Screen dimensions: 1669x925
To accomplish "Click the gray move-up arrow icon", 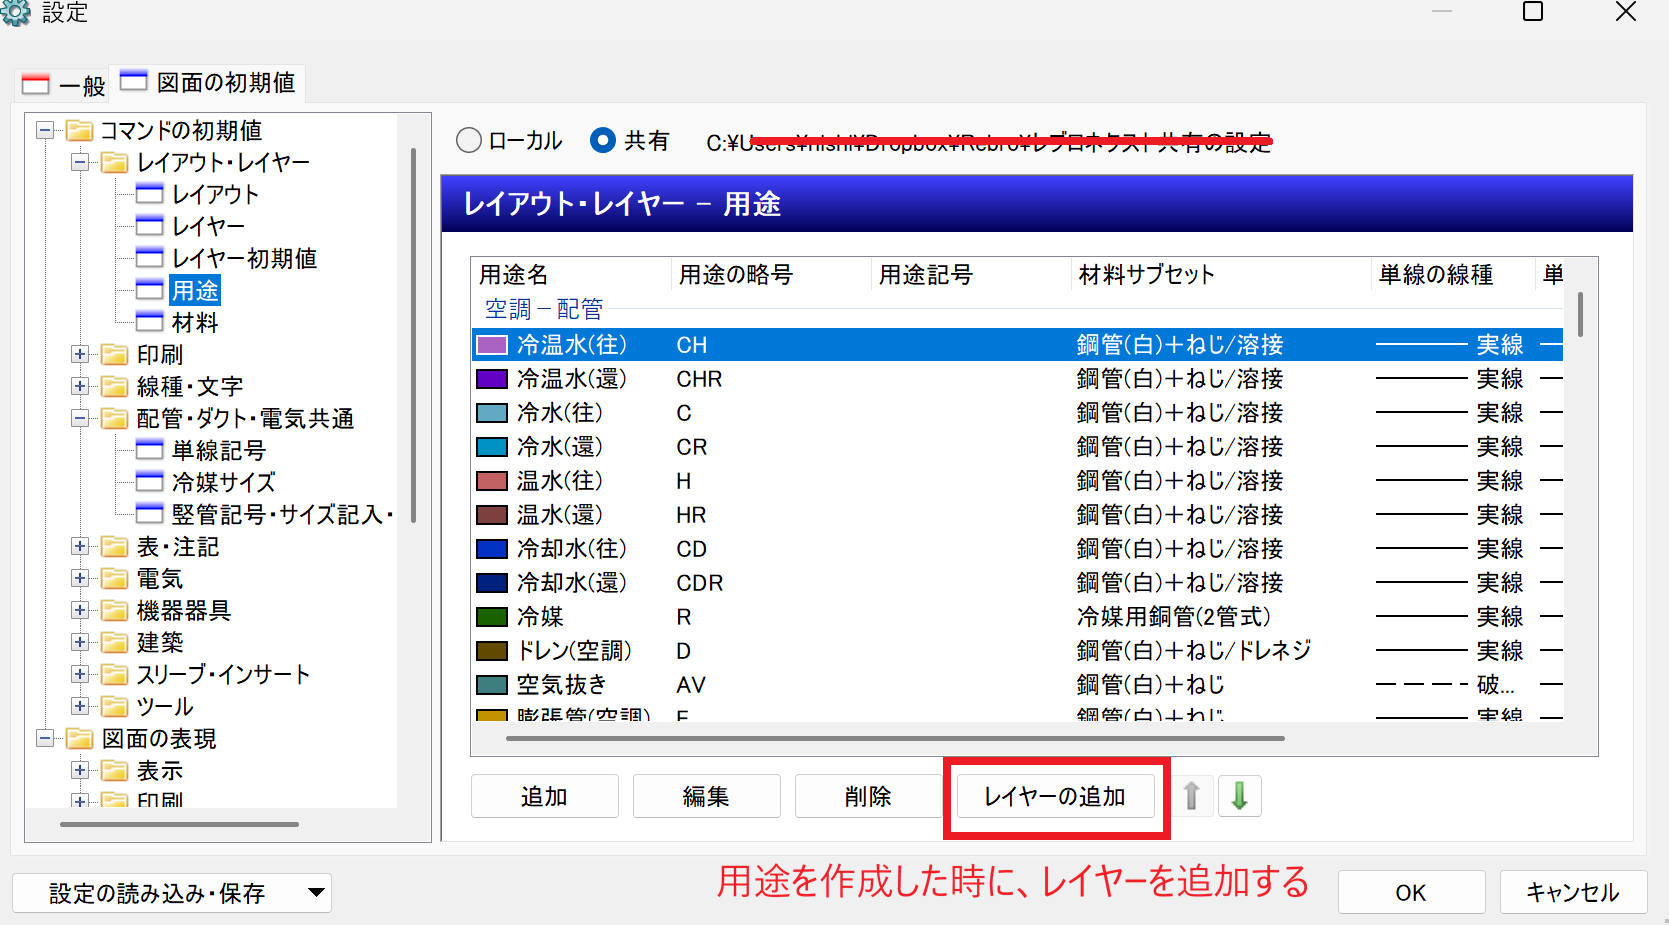I will 1191,796.
